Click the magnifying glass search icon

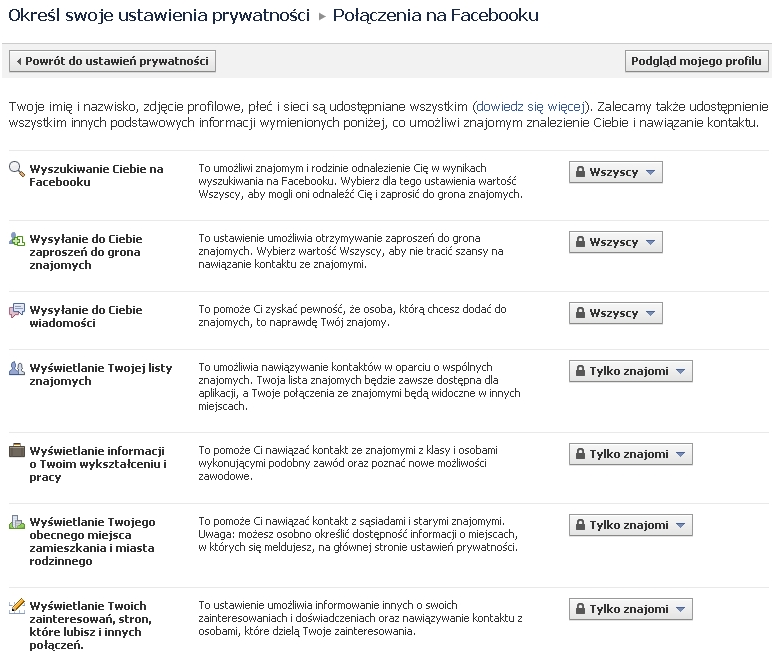click(17, 169)
